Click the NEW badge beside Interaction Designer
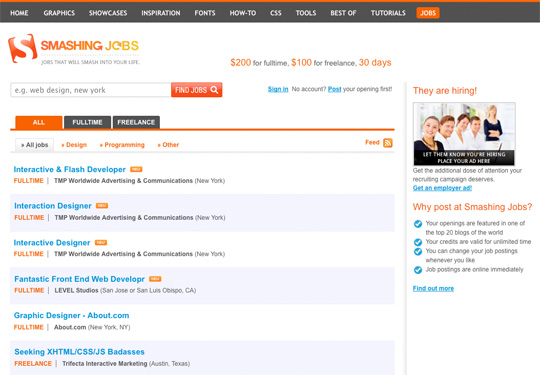 pyautogui.click(x=102, y=206)
